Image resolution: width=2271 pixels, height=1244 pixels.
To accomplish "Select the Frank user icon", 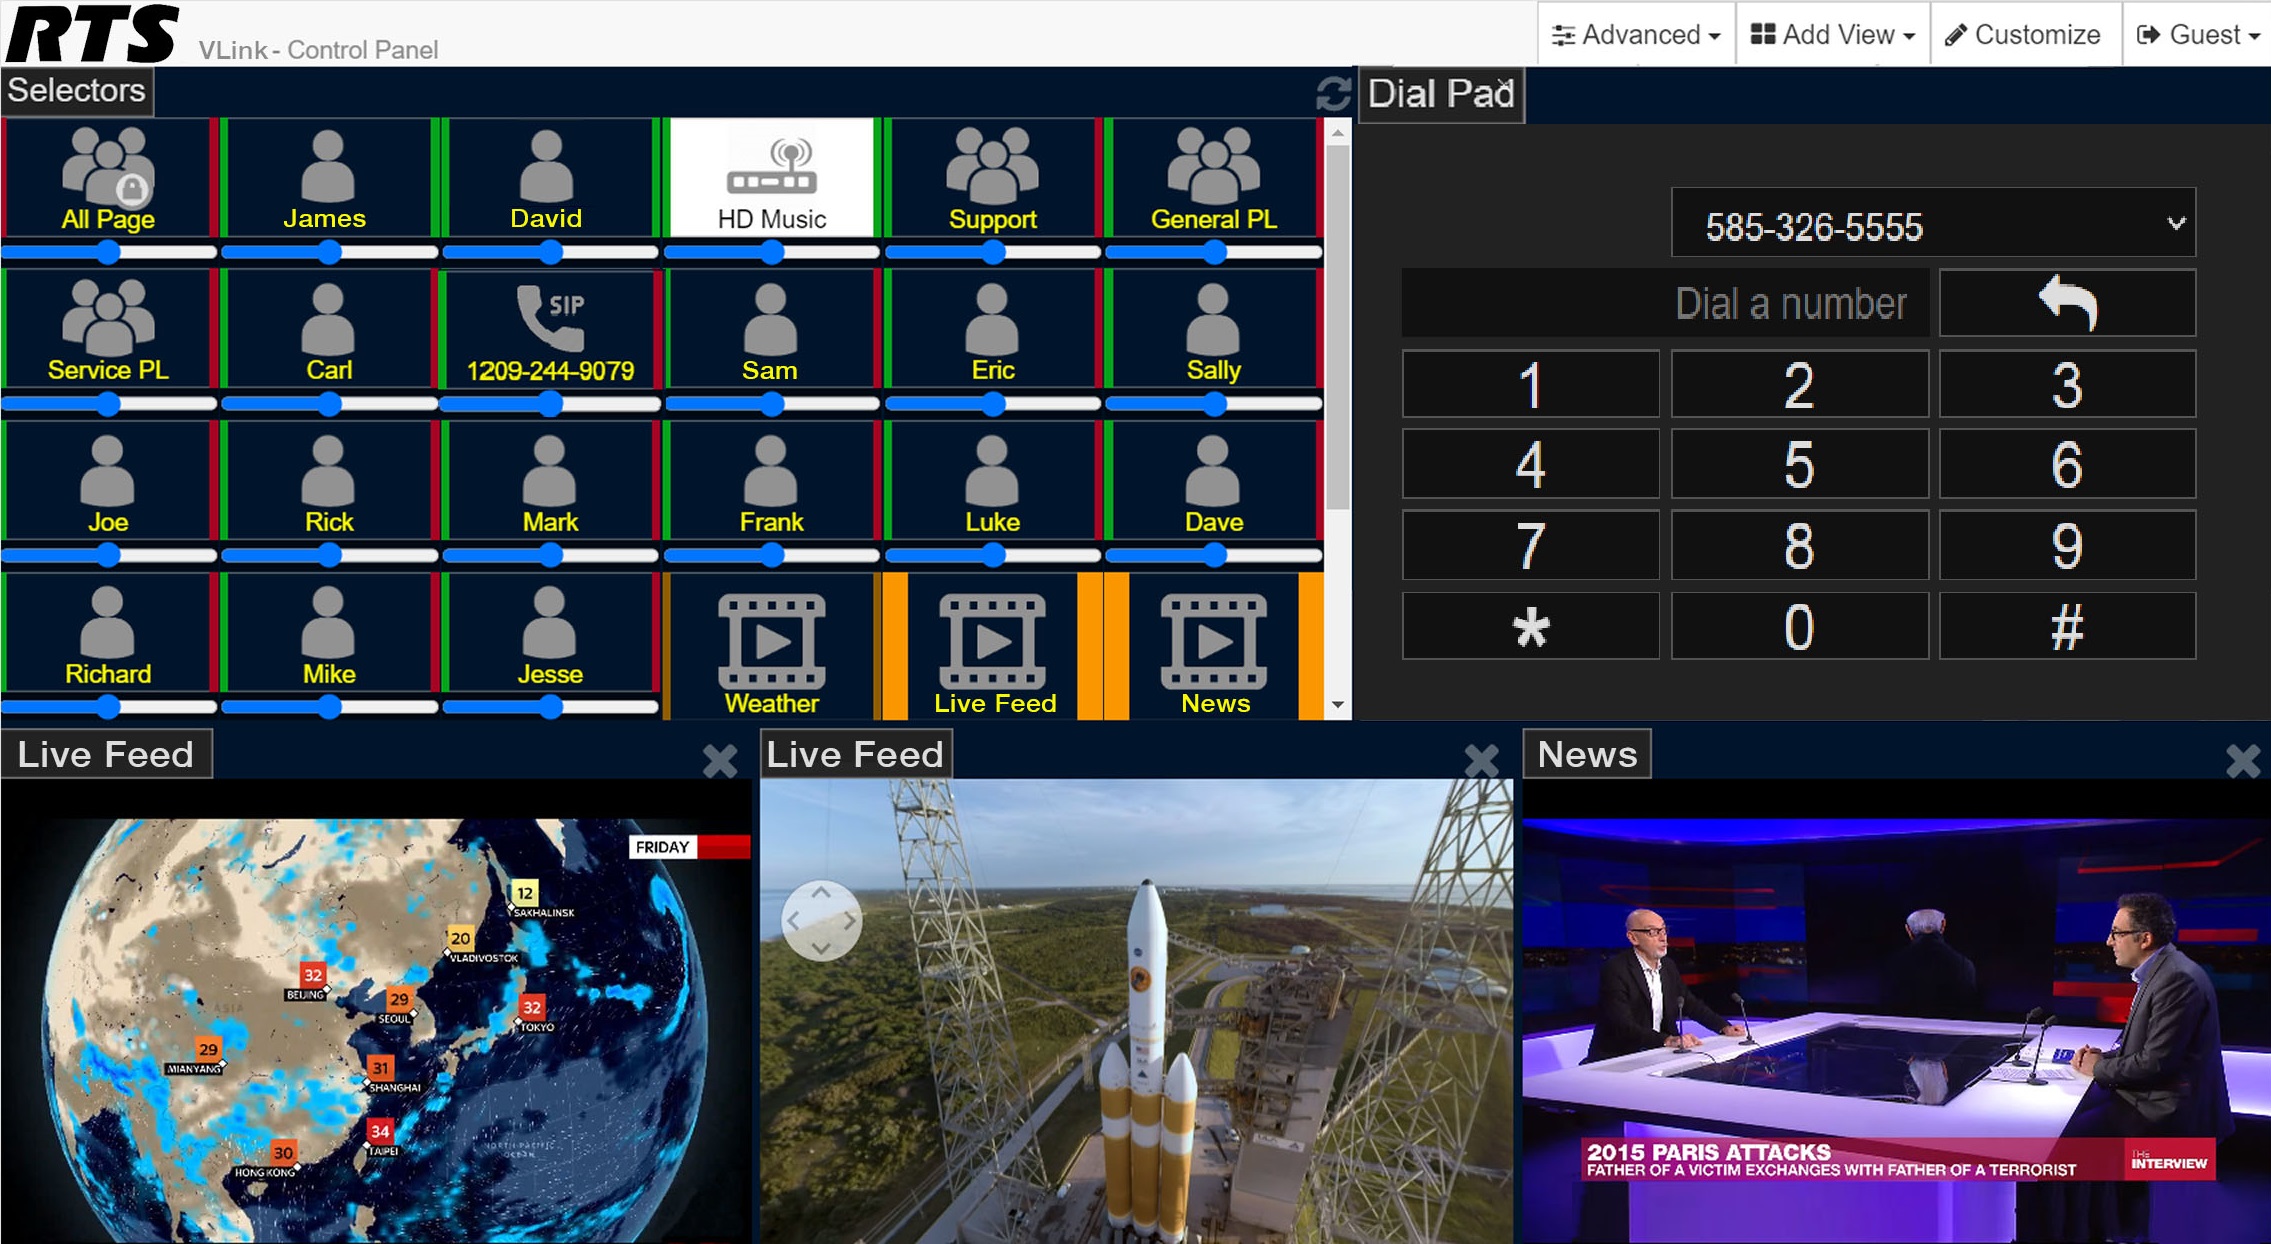I will pyautogui.click(x=770, y=470).
